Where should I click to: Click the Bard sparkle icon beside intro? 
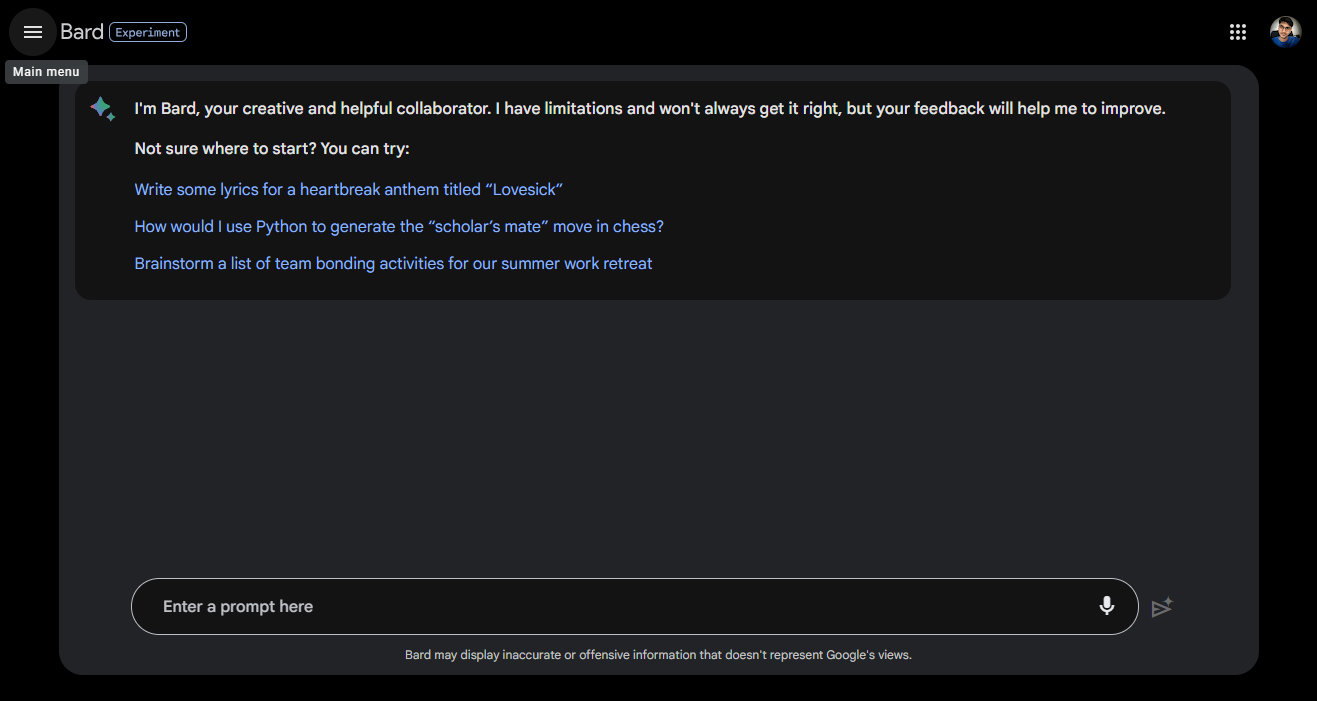(x=103, y=109)
